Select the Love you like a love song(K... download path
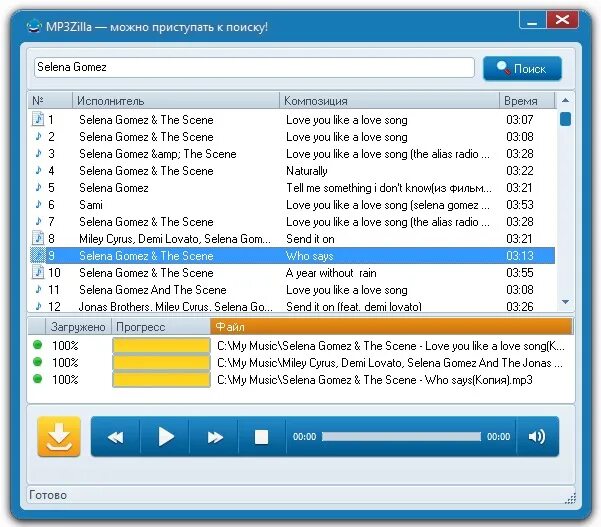This screenshot has width=601, height=527. (x=391, y=346)
